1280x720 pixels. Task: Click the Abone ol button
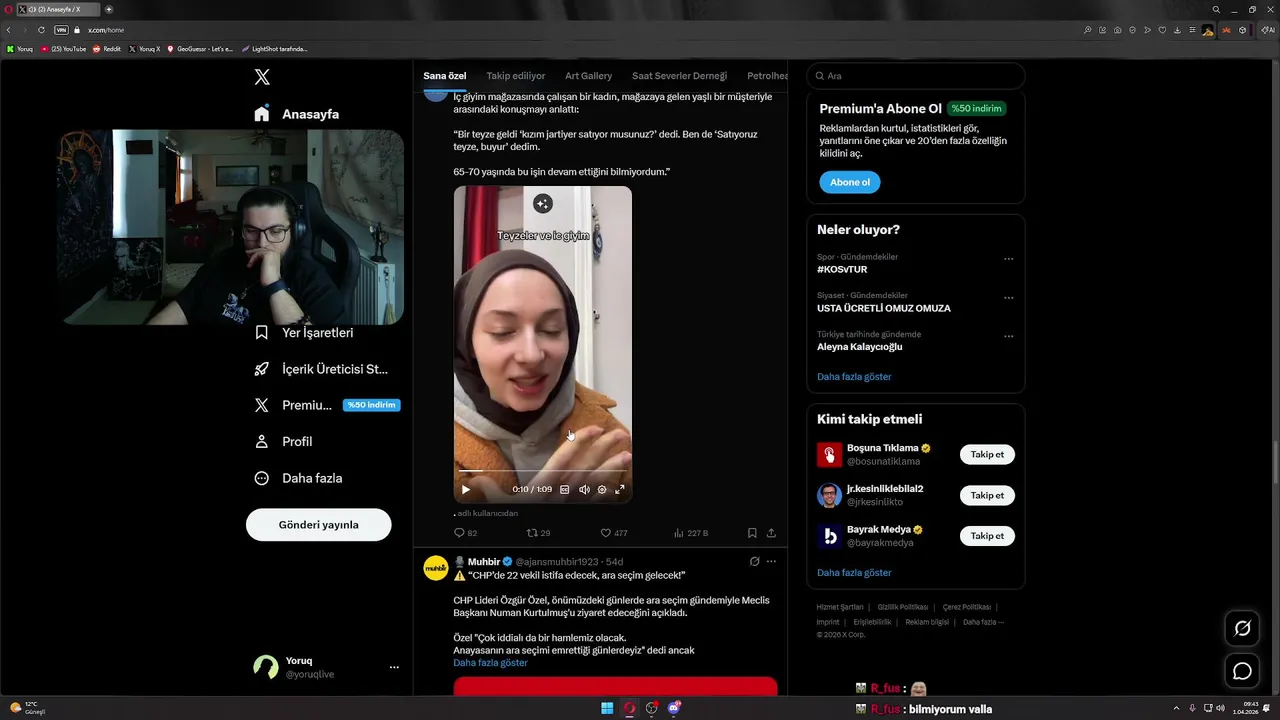pyautogui.click(x=850, y=182)
